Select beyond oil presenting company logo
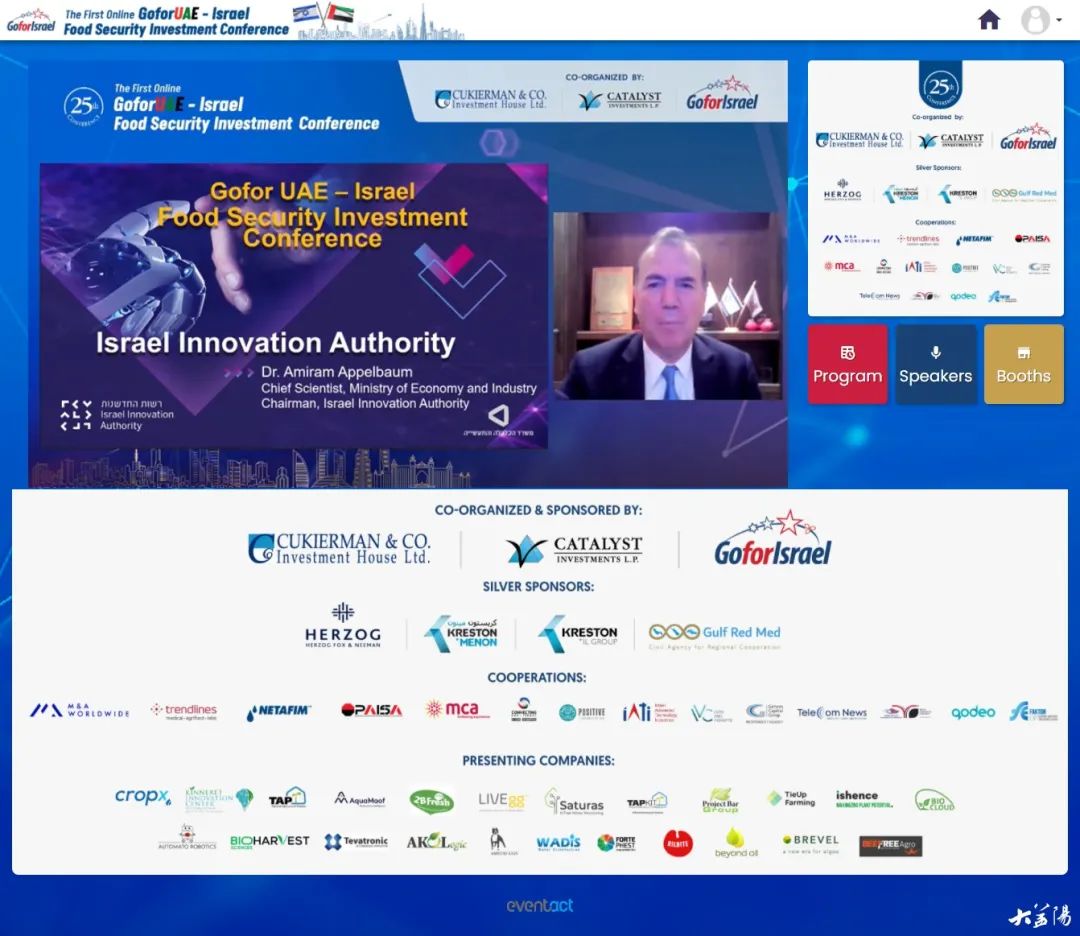The height and width of the screenshot is (936, 1080). (736, 842)
